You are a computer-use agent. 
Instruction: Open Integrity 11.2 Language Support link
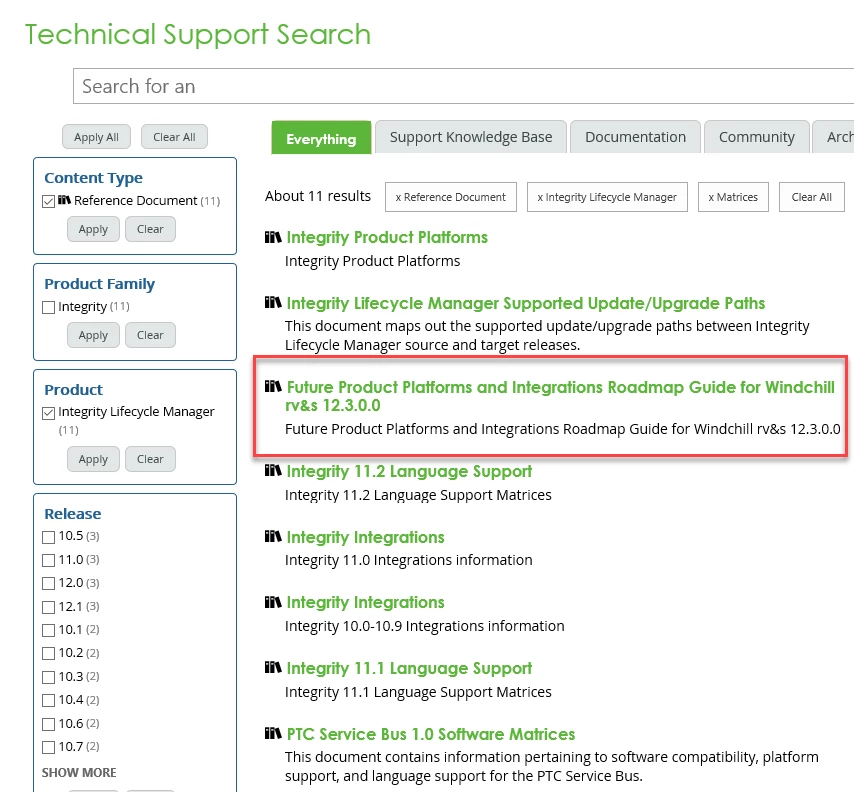pyautogui.click(x=409, y=471)
